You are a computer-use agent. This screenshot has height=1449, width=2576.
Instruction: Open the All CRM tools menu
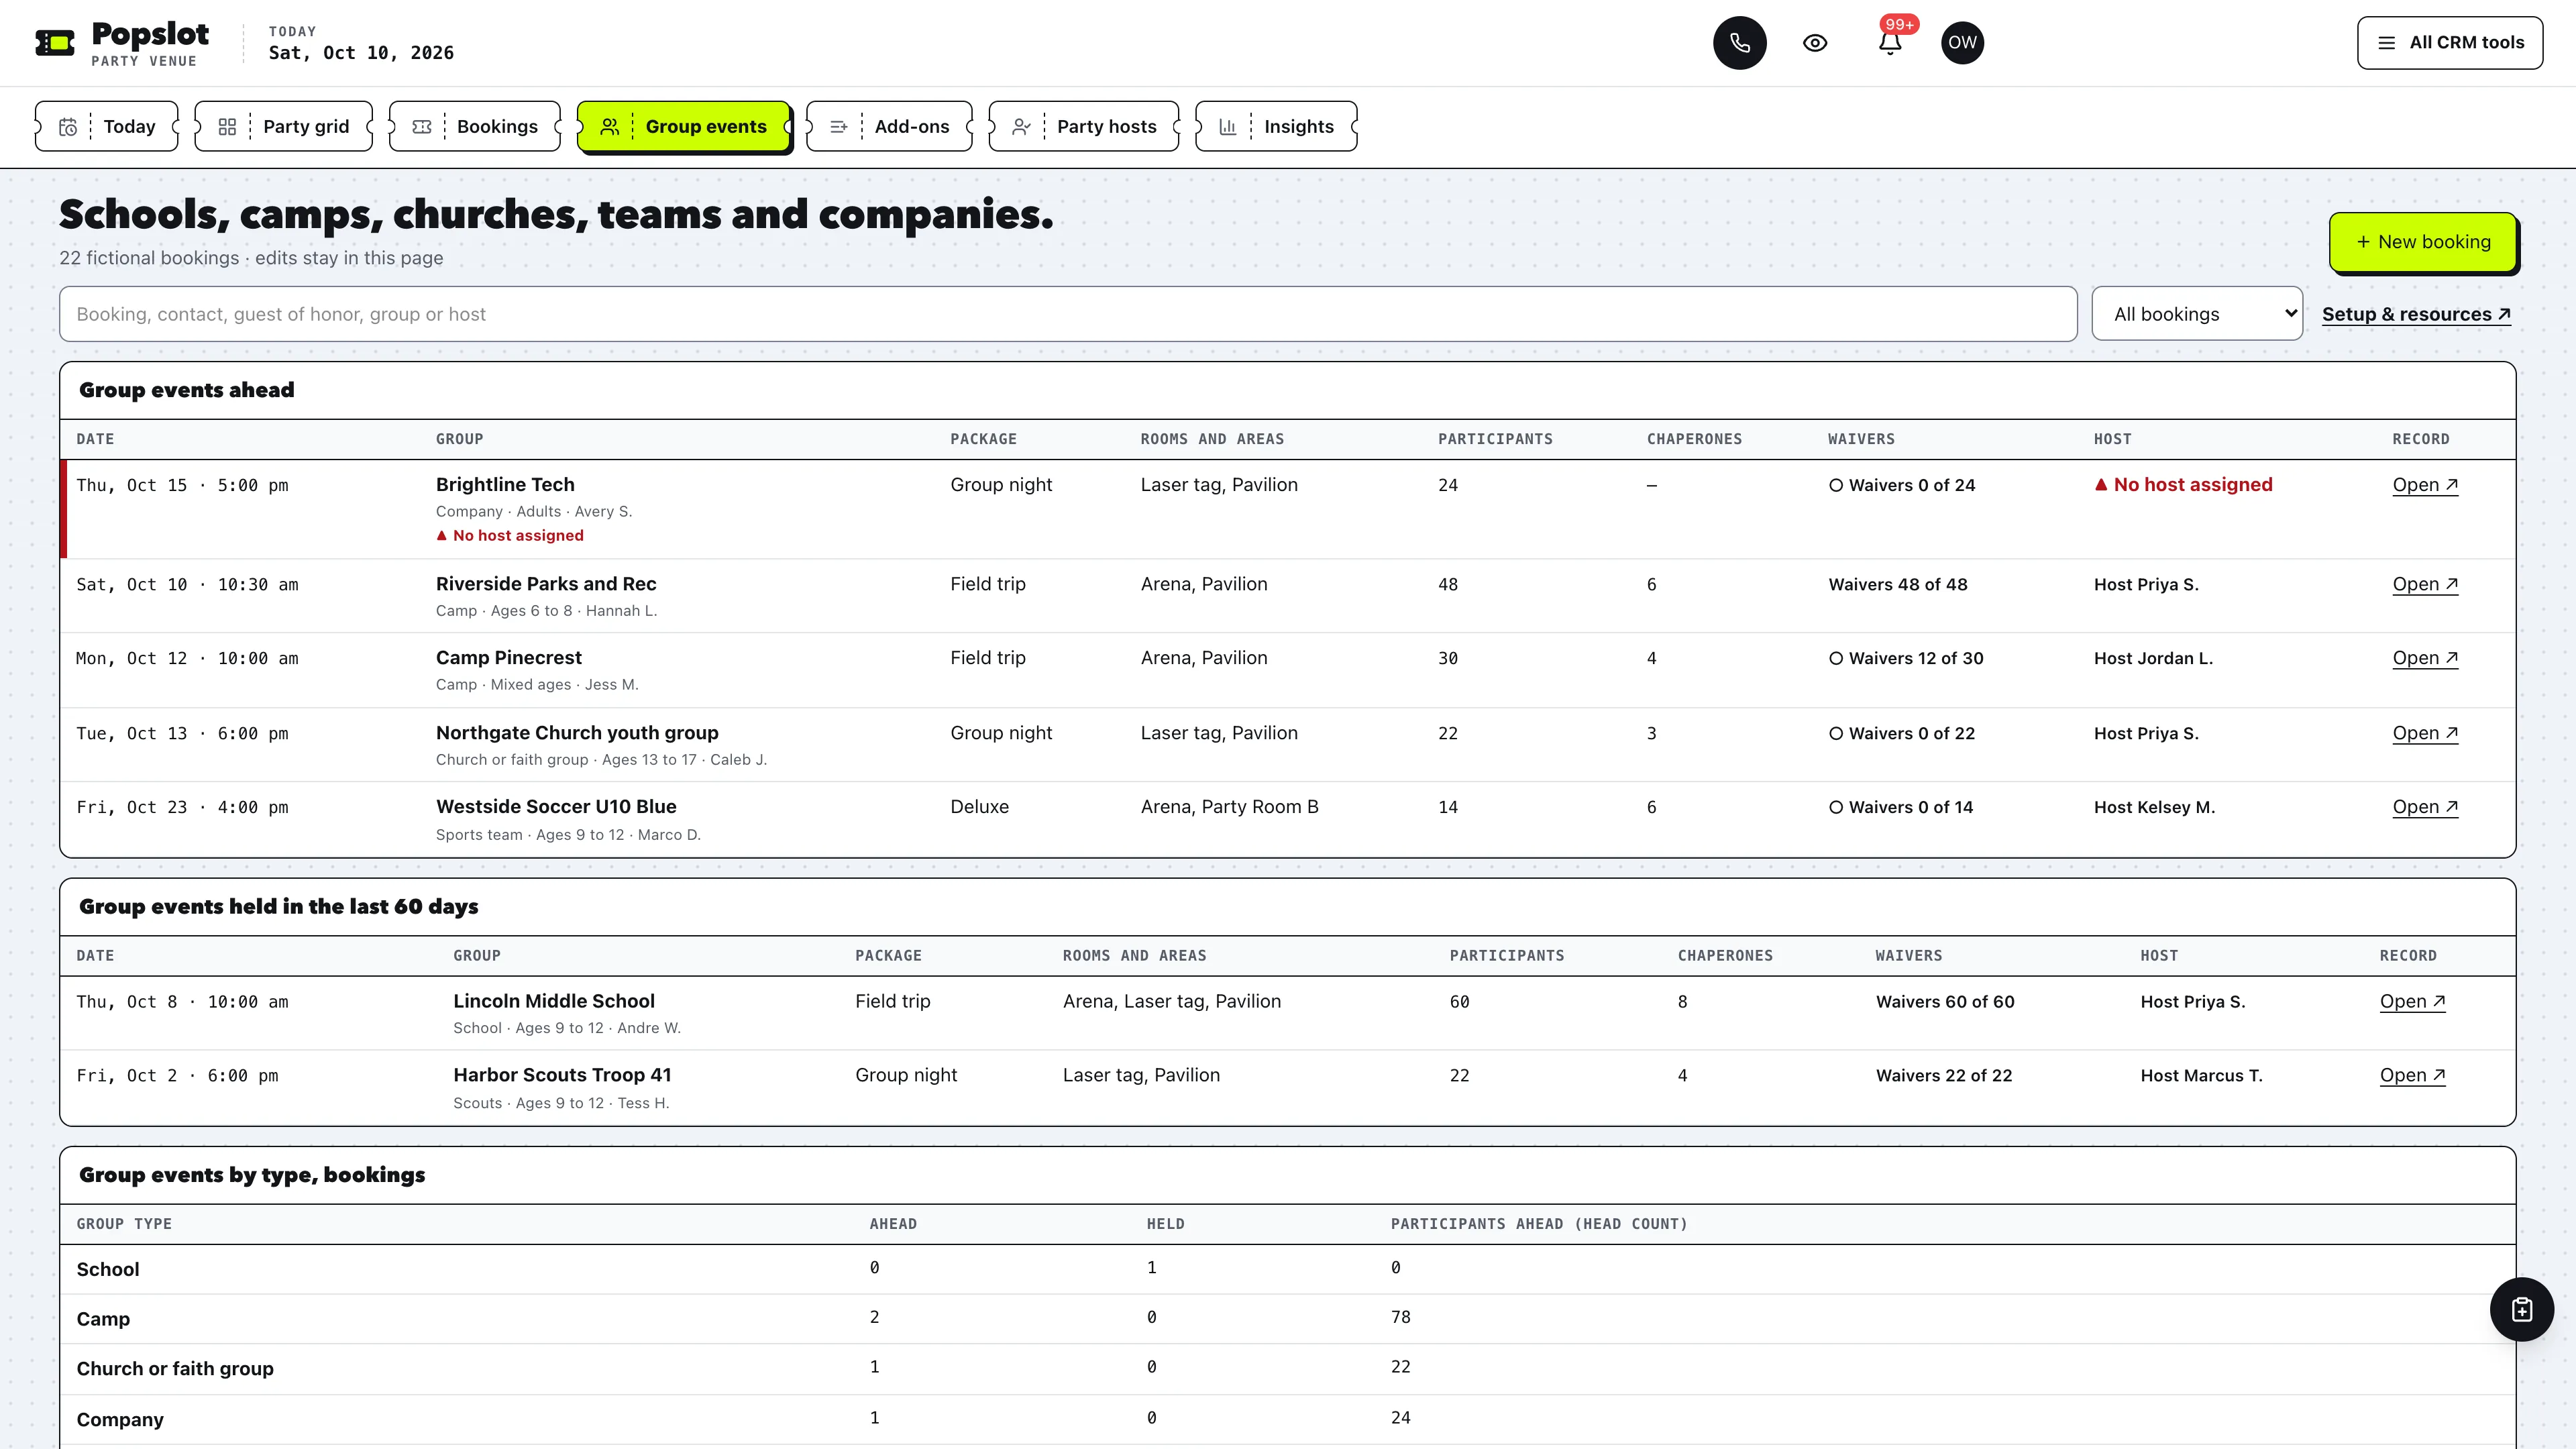2449,43
